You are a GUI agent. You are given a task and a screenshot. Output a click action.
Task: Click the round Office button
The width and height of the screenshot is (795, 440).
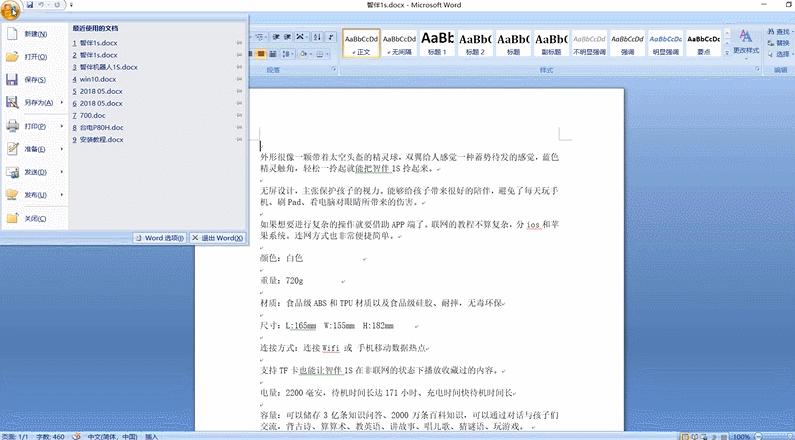(11, 9)
